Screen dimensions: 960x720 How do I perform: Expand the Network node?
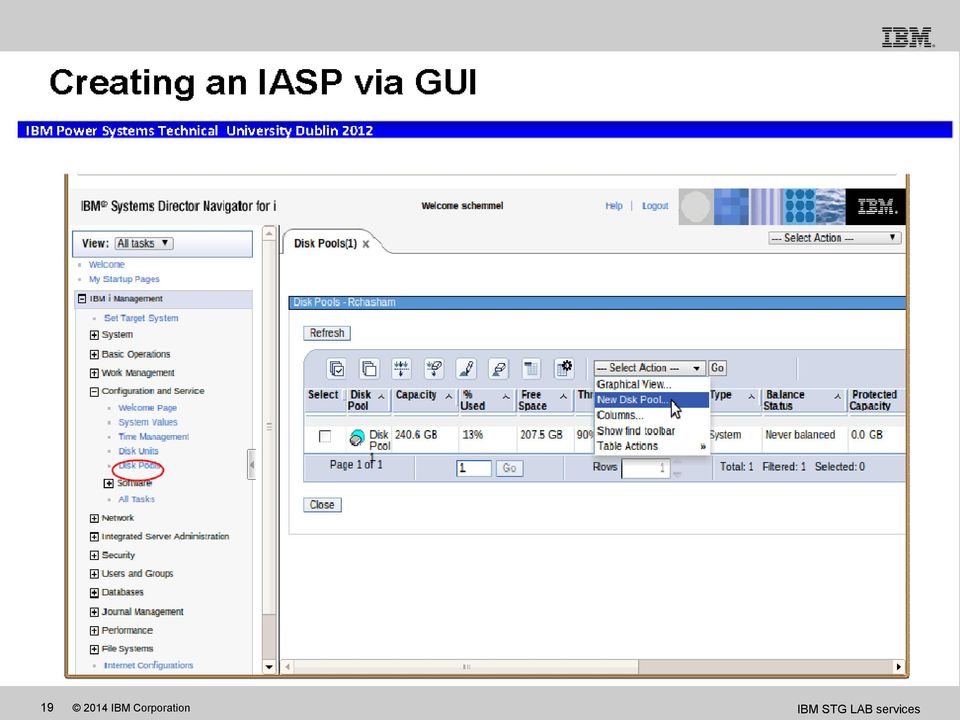(94, 518)
